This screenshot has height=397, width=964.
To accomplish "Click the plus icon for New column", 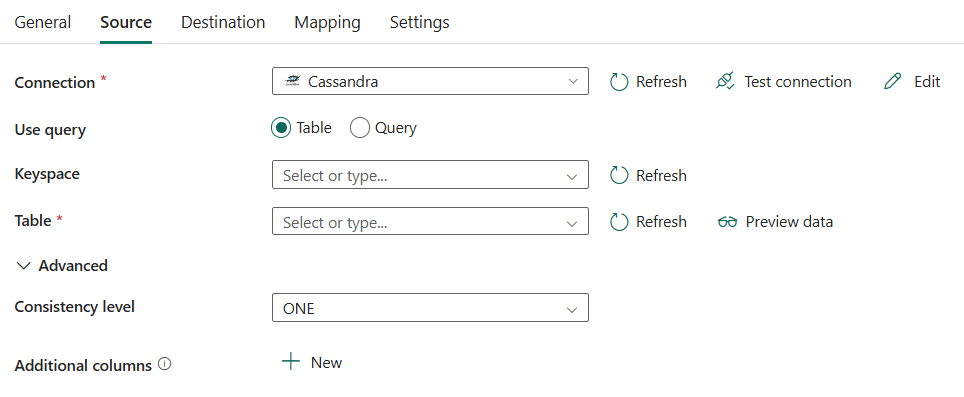I will coord(291,361).
